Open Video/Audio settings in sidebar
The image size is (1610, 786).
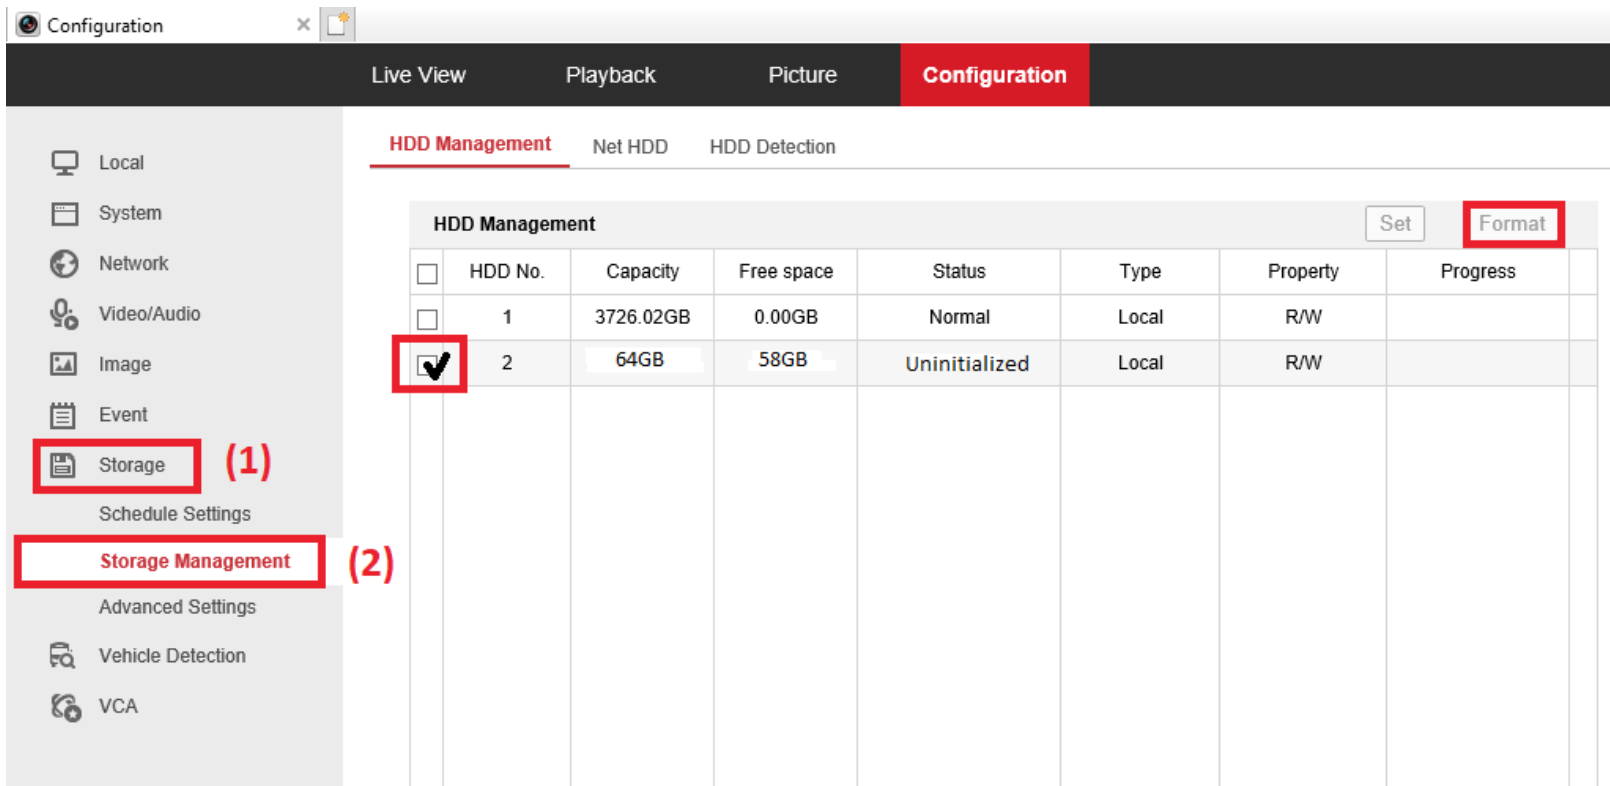(x=149, y=314)
